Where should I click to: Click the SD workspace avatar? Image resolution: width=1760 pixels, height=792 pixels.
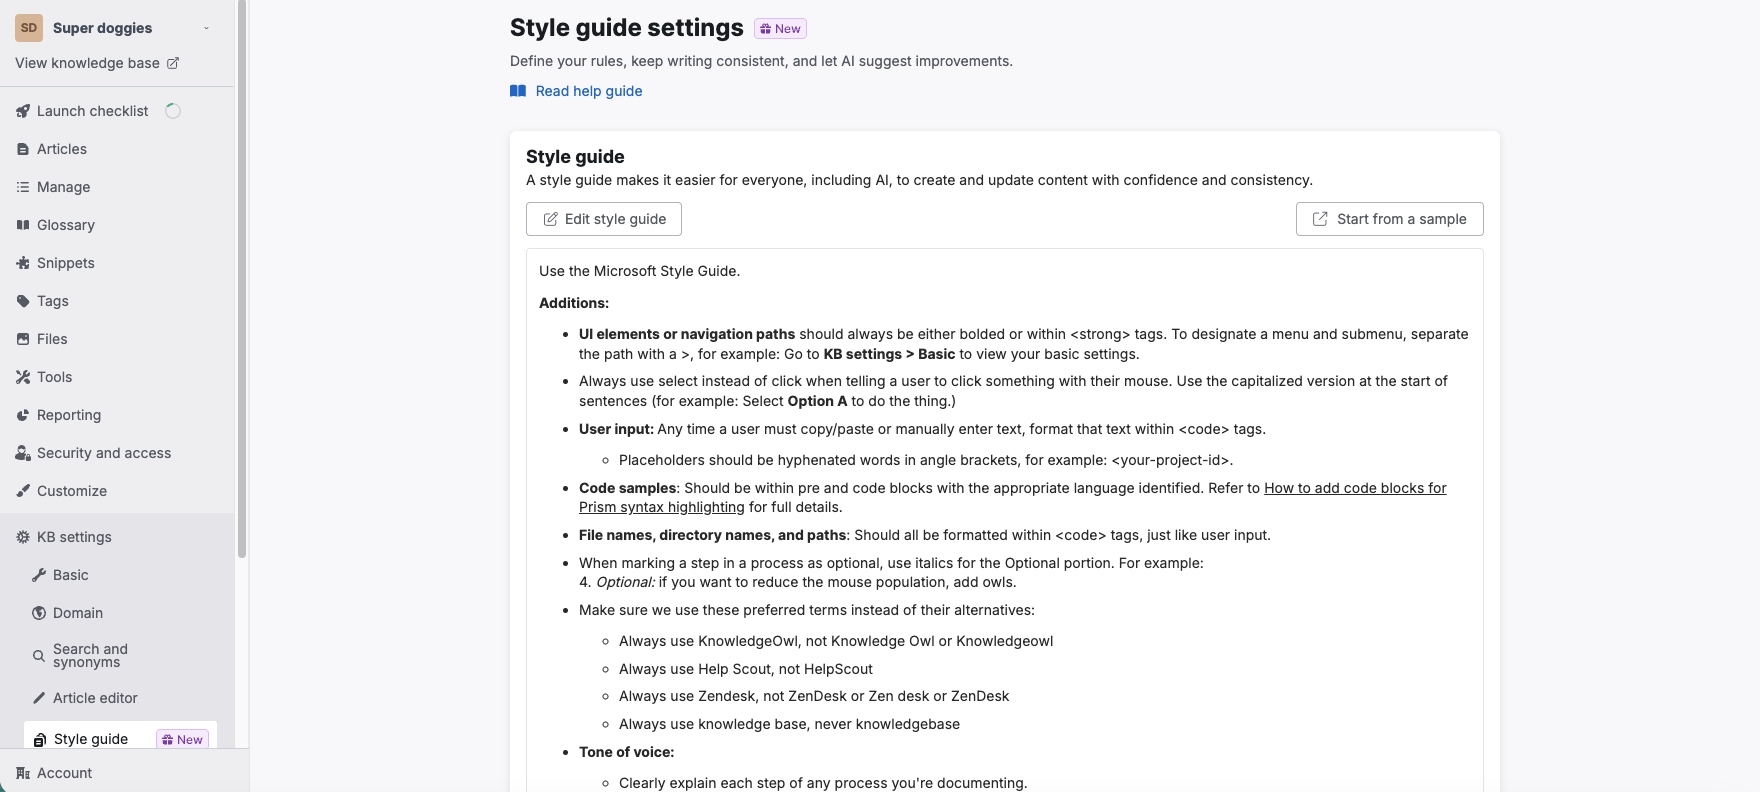tap(28, 28)
